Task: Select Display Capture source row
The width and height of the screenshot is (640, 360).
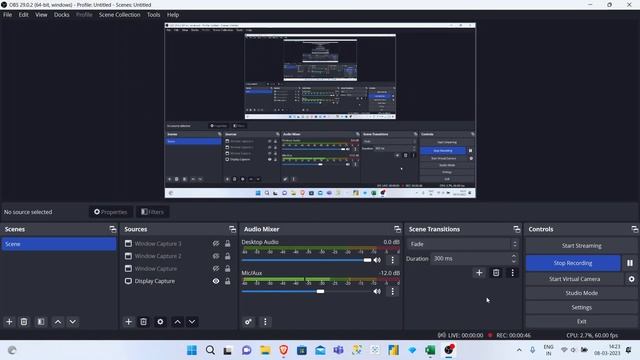Action: [178, 281]
